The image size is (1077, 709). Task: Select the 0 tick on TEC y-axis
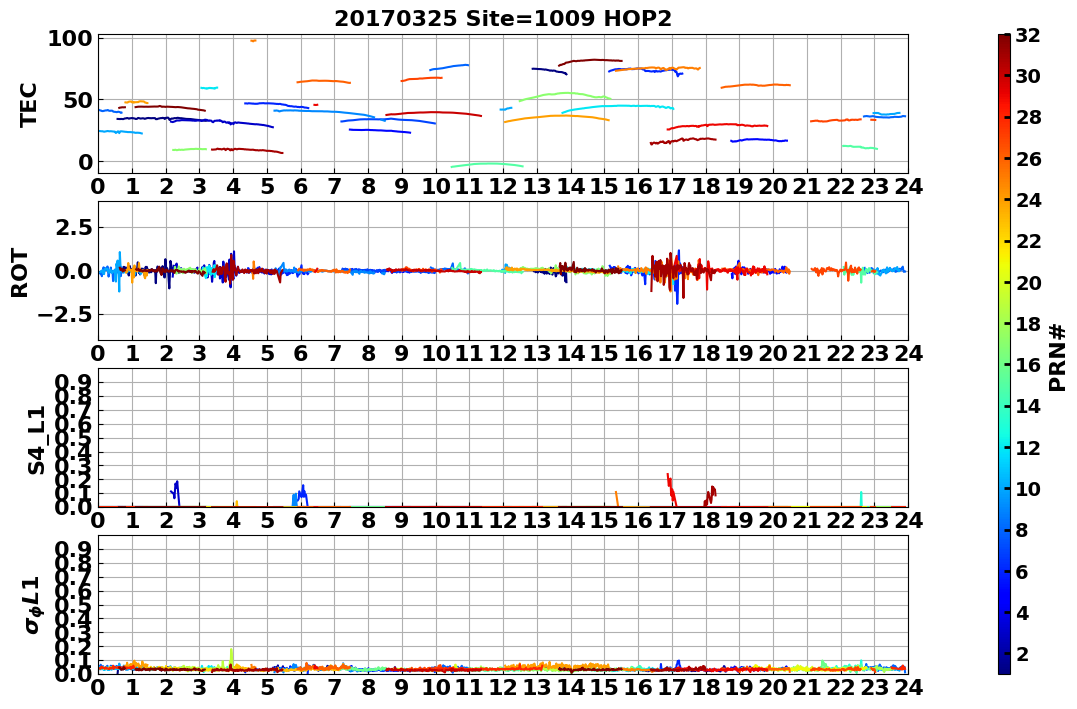pos(85,162)
